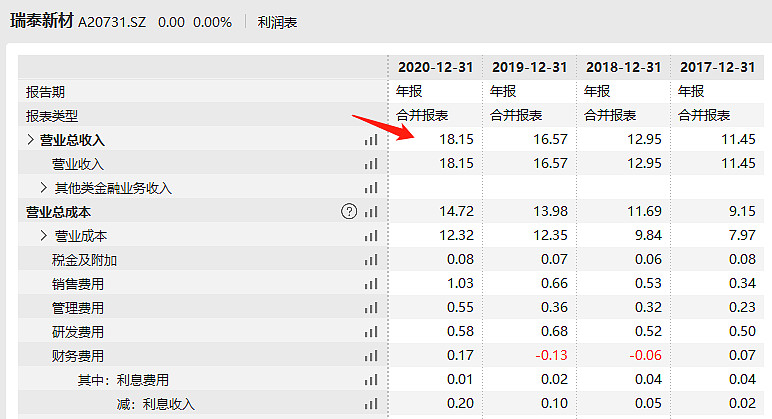772x419 pixels.
Task: Click chart icon for 管理费用
Action: 371,308
